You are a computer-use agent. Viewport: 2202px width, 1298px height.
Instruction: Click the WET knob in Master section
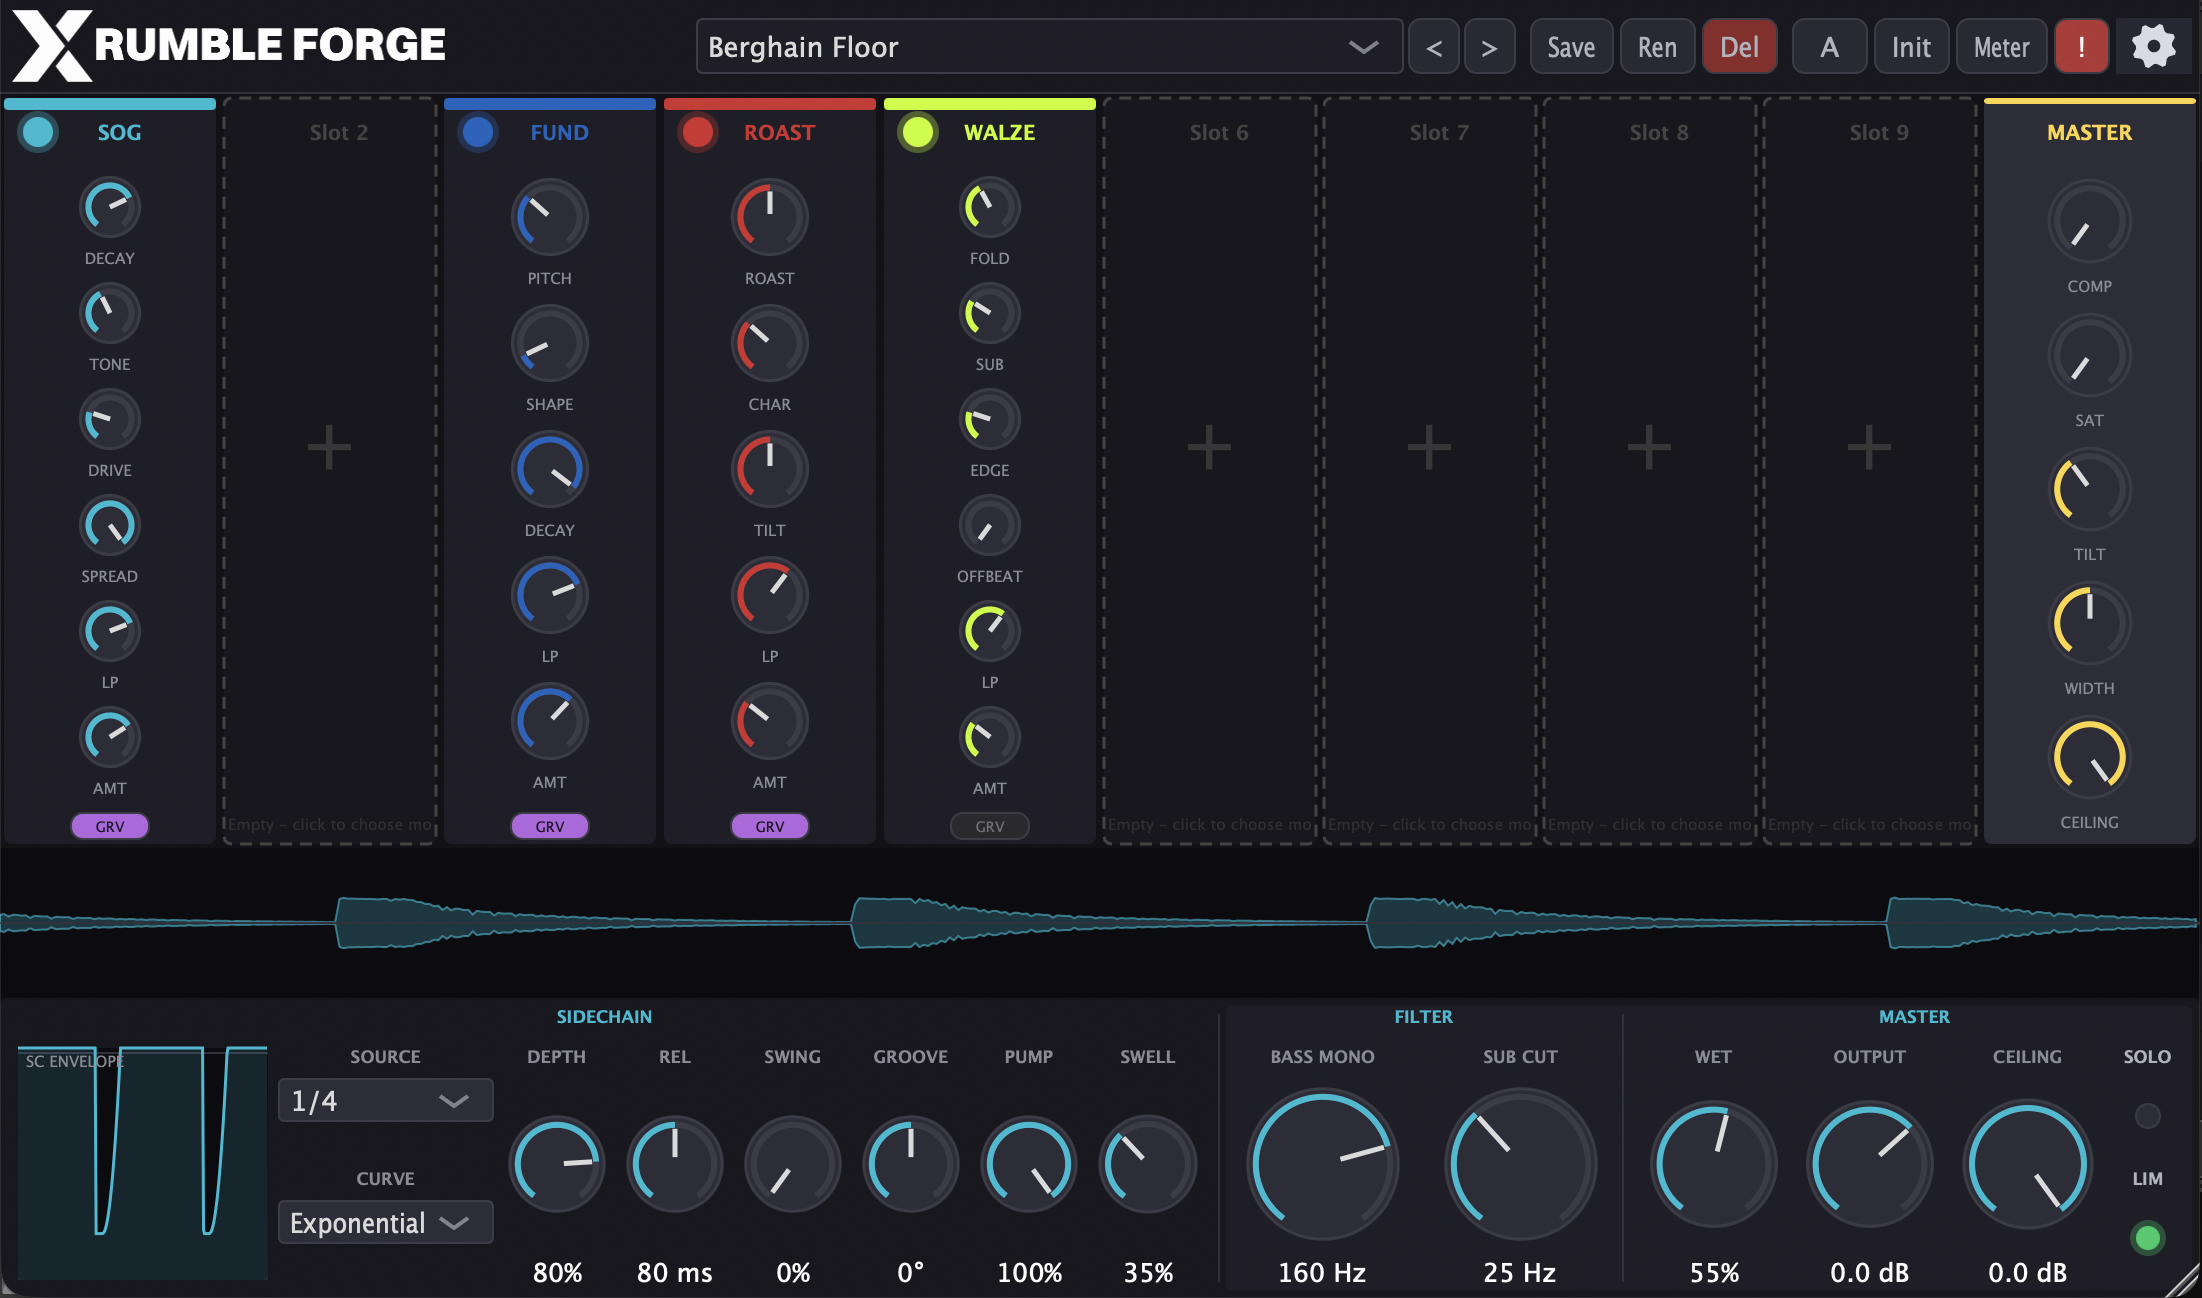(1713, 1164)
